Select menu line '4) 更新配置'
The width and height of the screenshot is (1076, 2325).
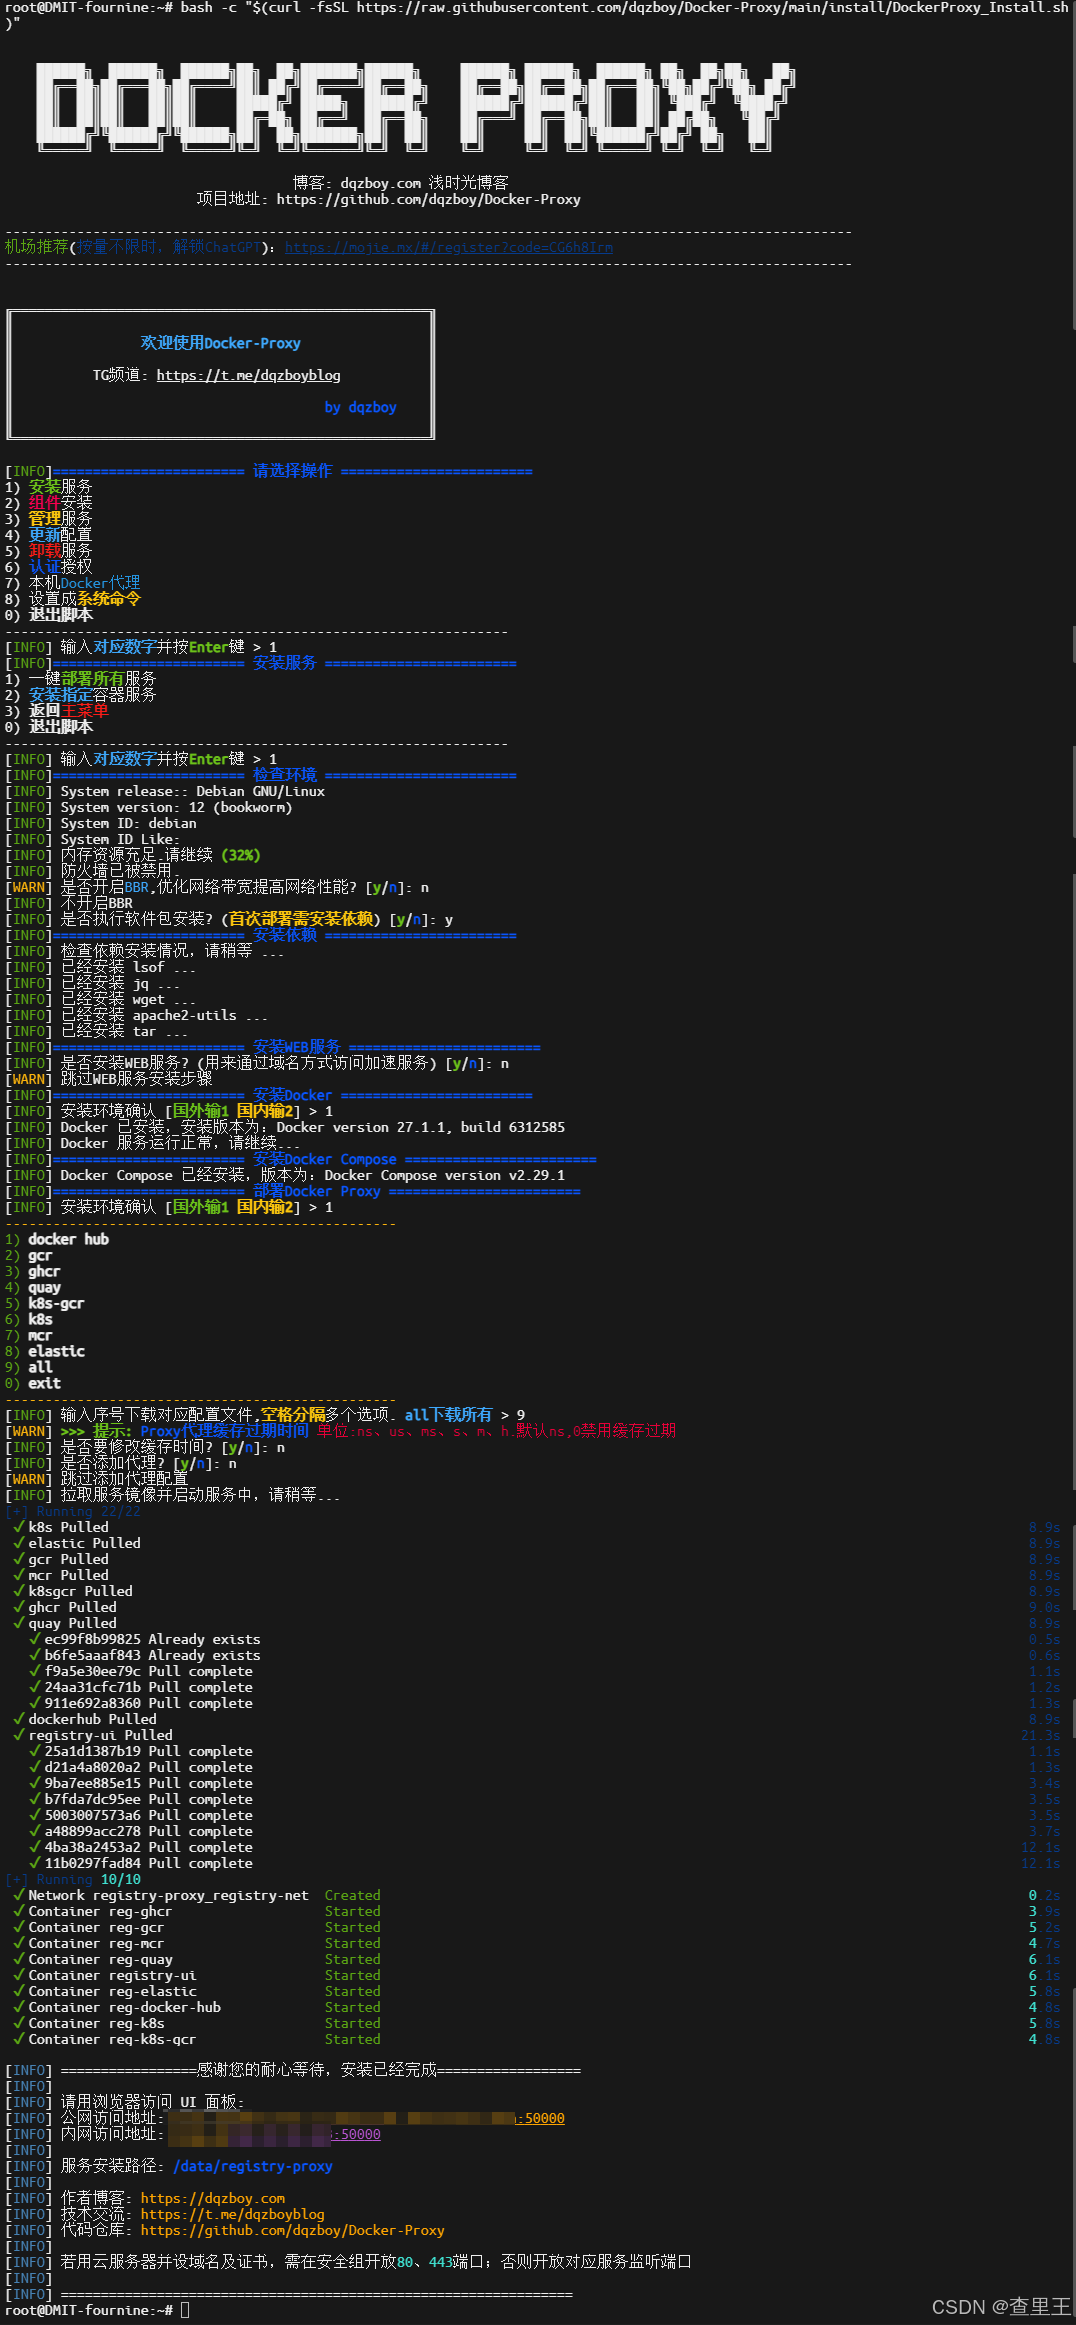[x=48, y=535]
